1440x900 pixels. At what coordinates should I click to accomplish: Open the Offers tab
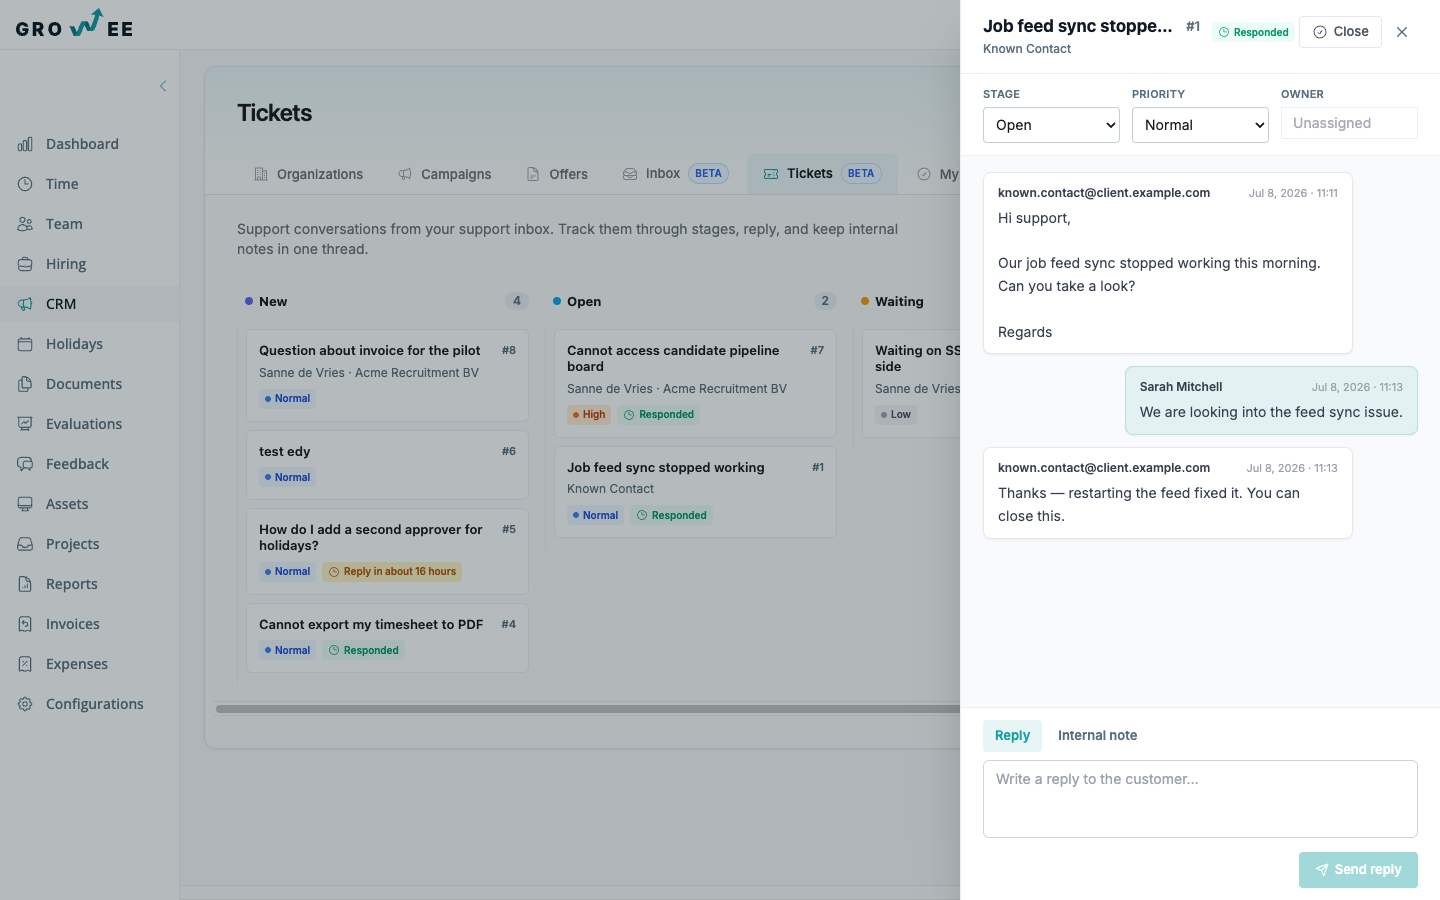[x=557, y=174]
